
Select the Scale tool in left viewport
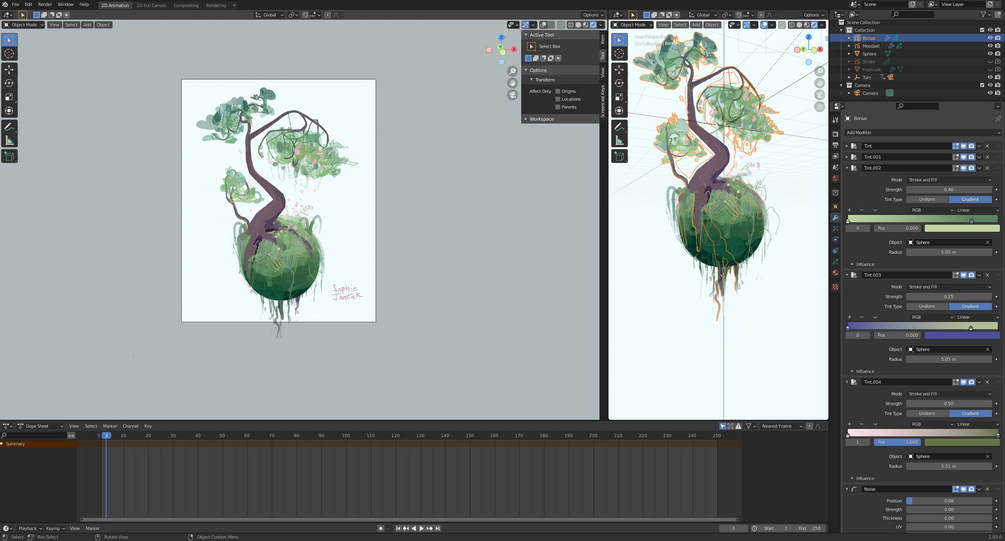9,97
